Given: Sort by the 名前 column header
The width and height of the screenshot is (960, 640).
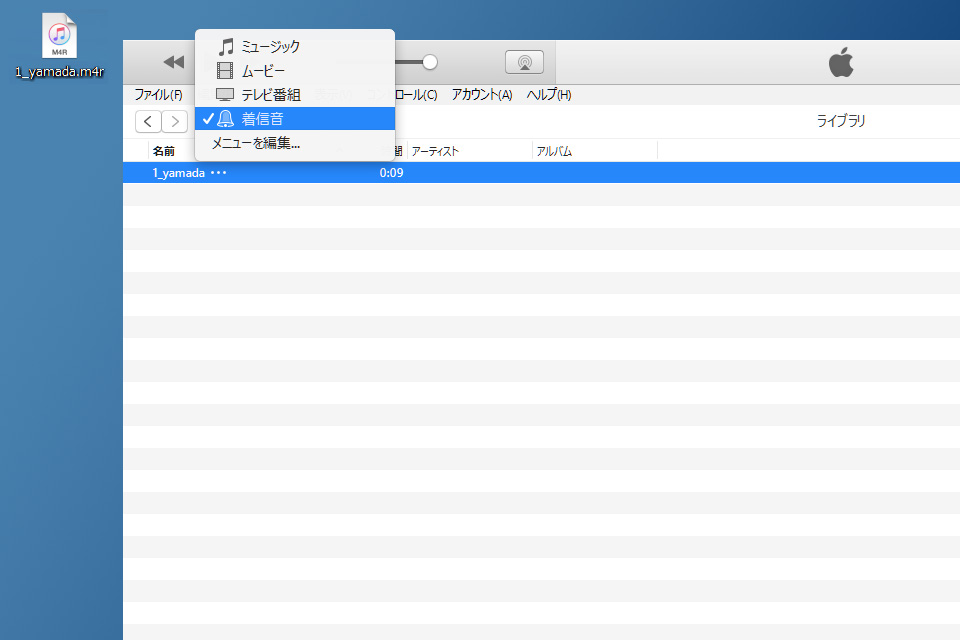Looking at the screenshot, I should coord(163,151).
